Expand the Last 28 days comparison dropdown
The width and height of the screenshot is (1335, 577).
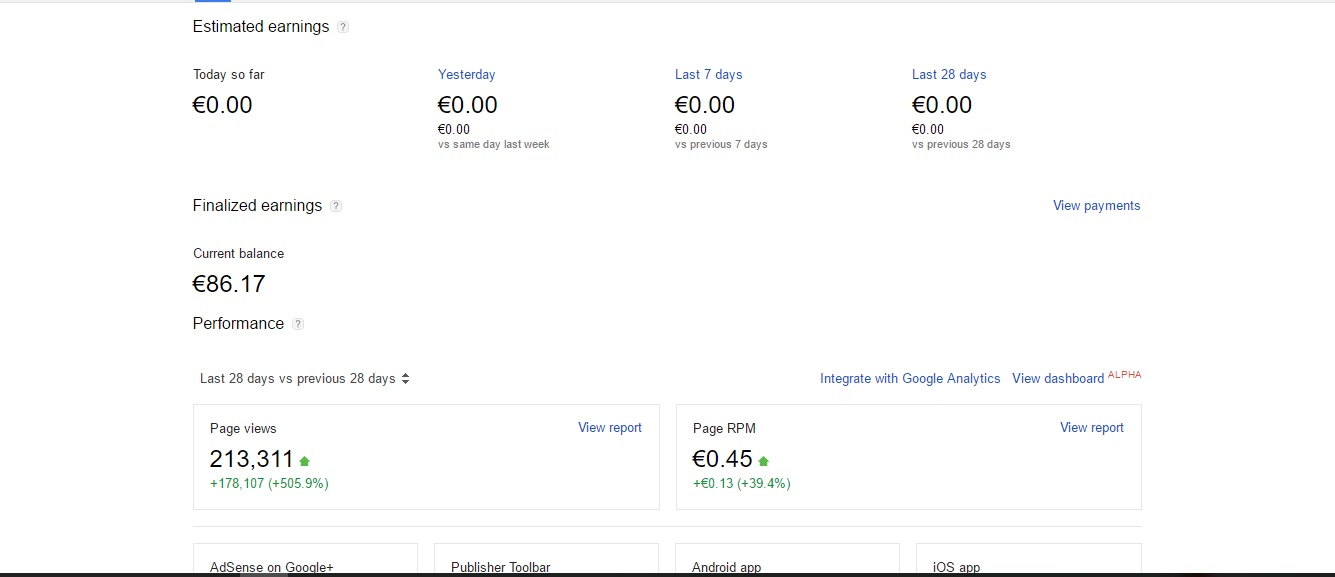click(305, 379)
